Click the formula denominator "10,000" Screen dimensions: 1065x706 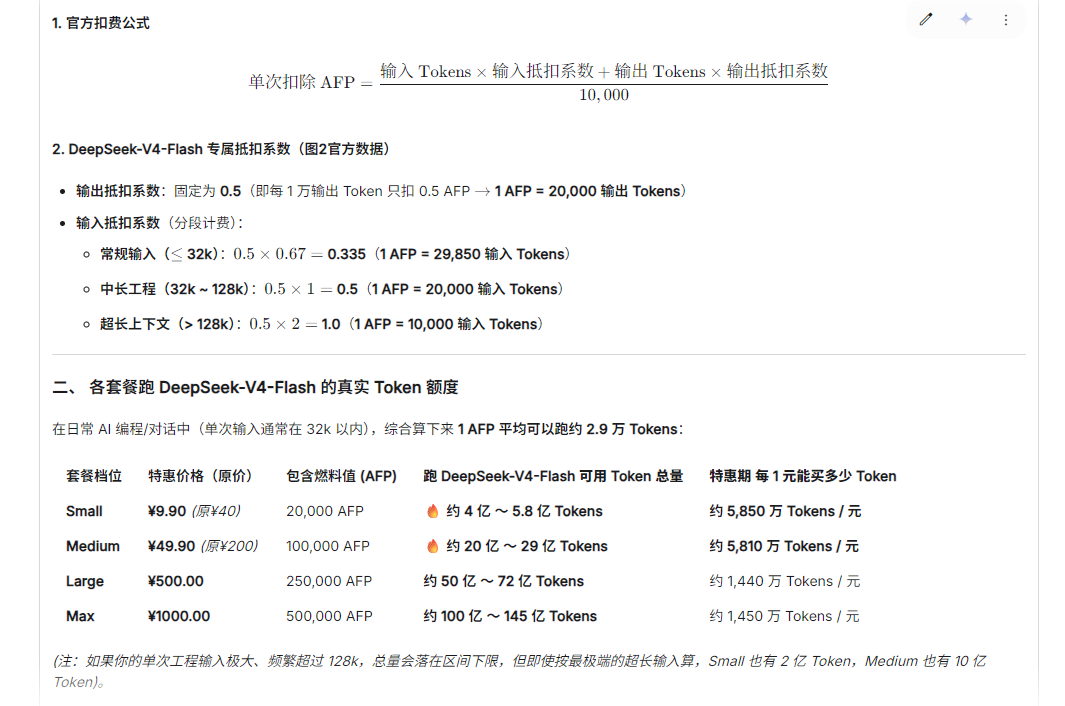click(604, 95)
